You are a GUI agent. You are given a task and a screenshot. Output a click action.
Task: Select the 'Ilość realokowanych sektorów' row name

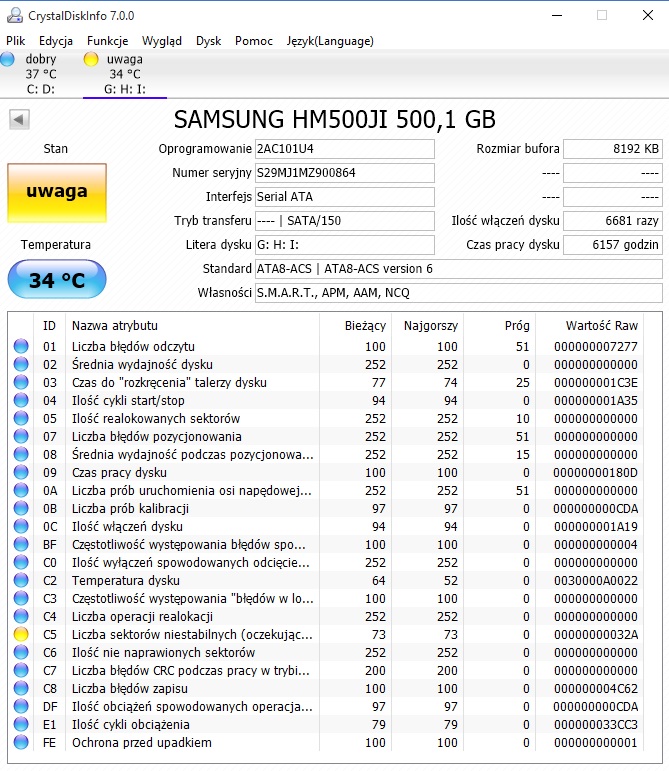(x=156, y=418)
